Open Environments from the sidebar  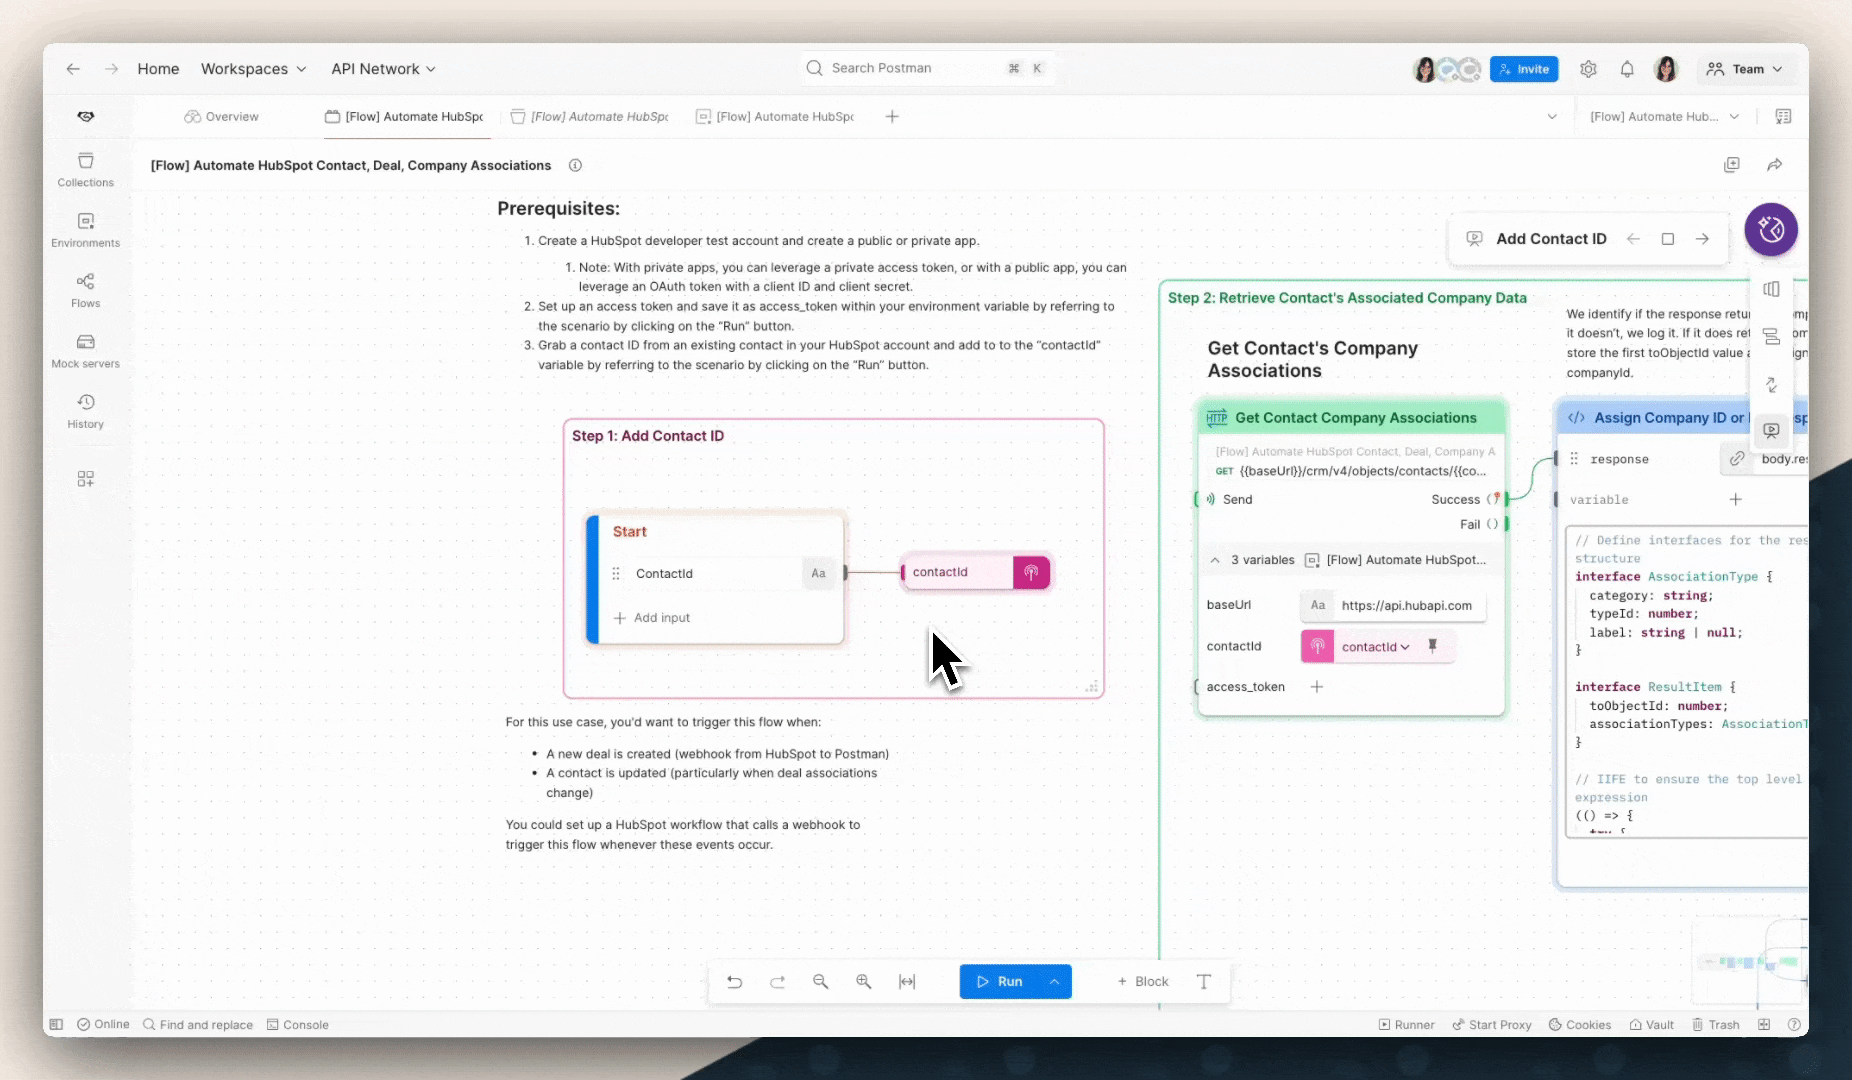coord(85,229)
